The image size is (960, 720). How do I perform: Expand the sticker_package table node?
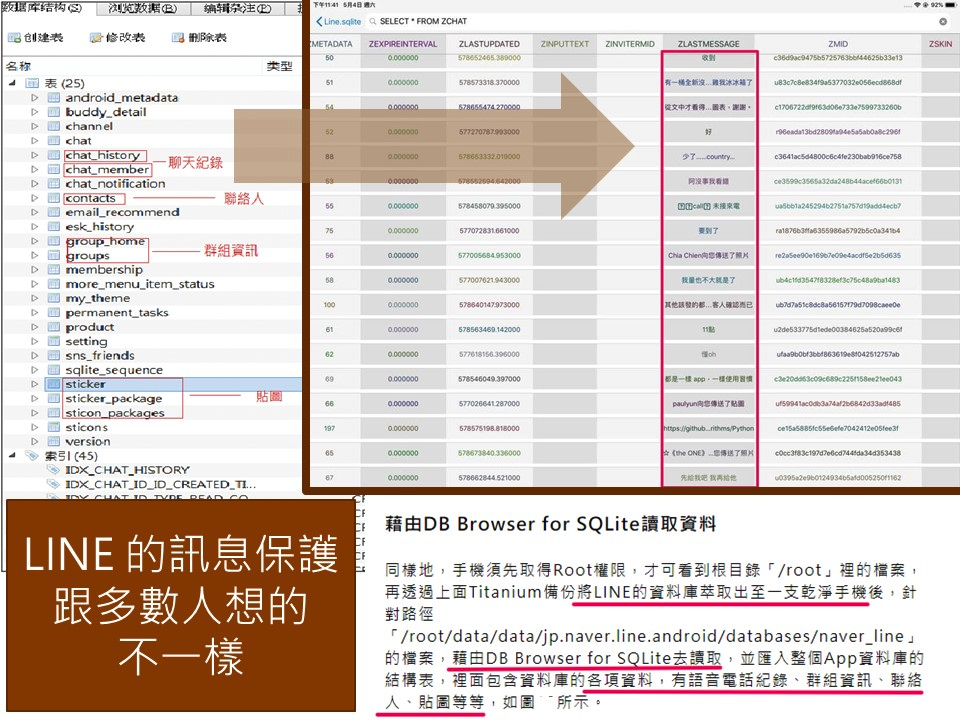pos(34,399)
